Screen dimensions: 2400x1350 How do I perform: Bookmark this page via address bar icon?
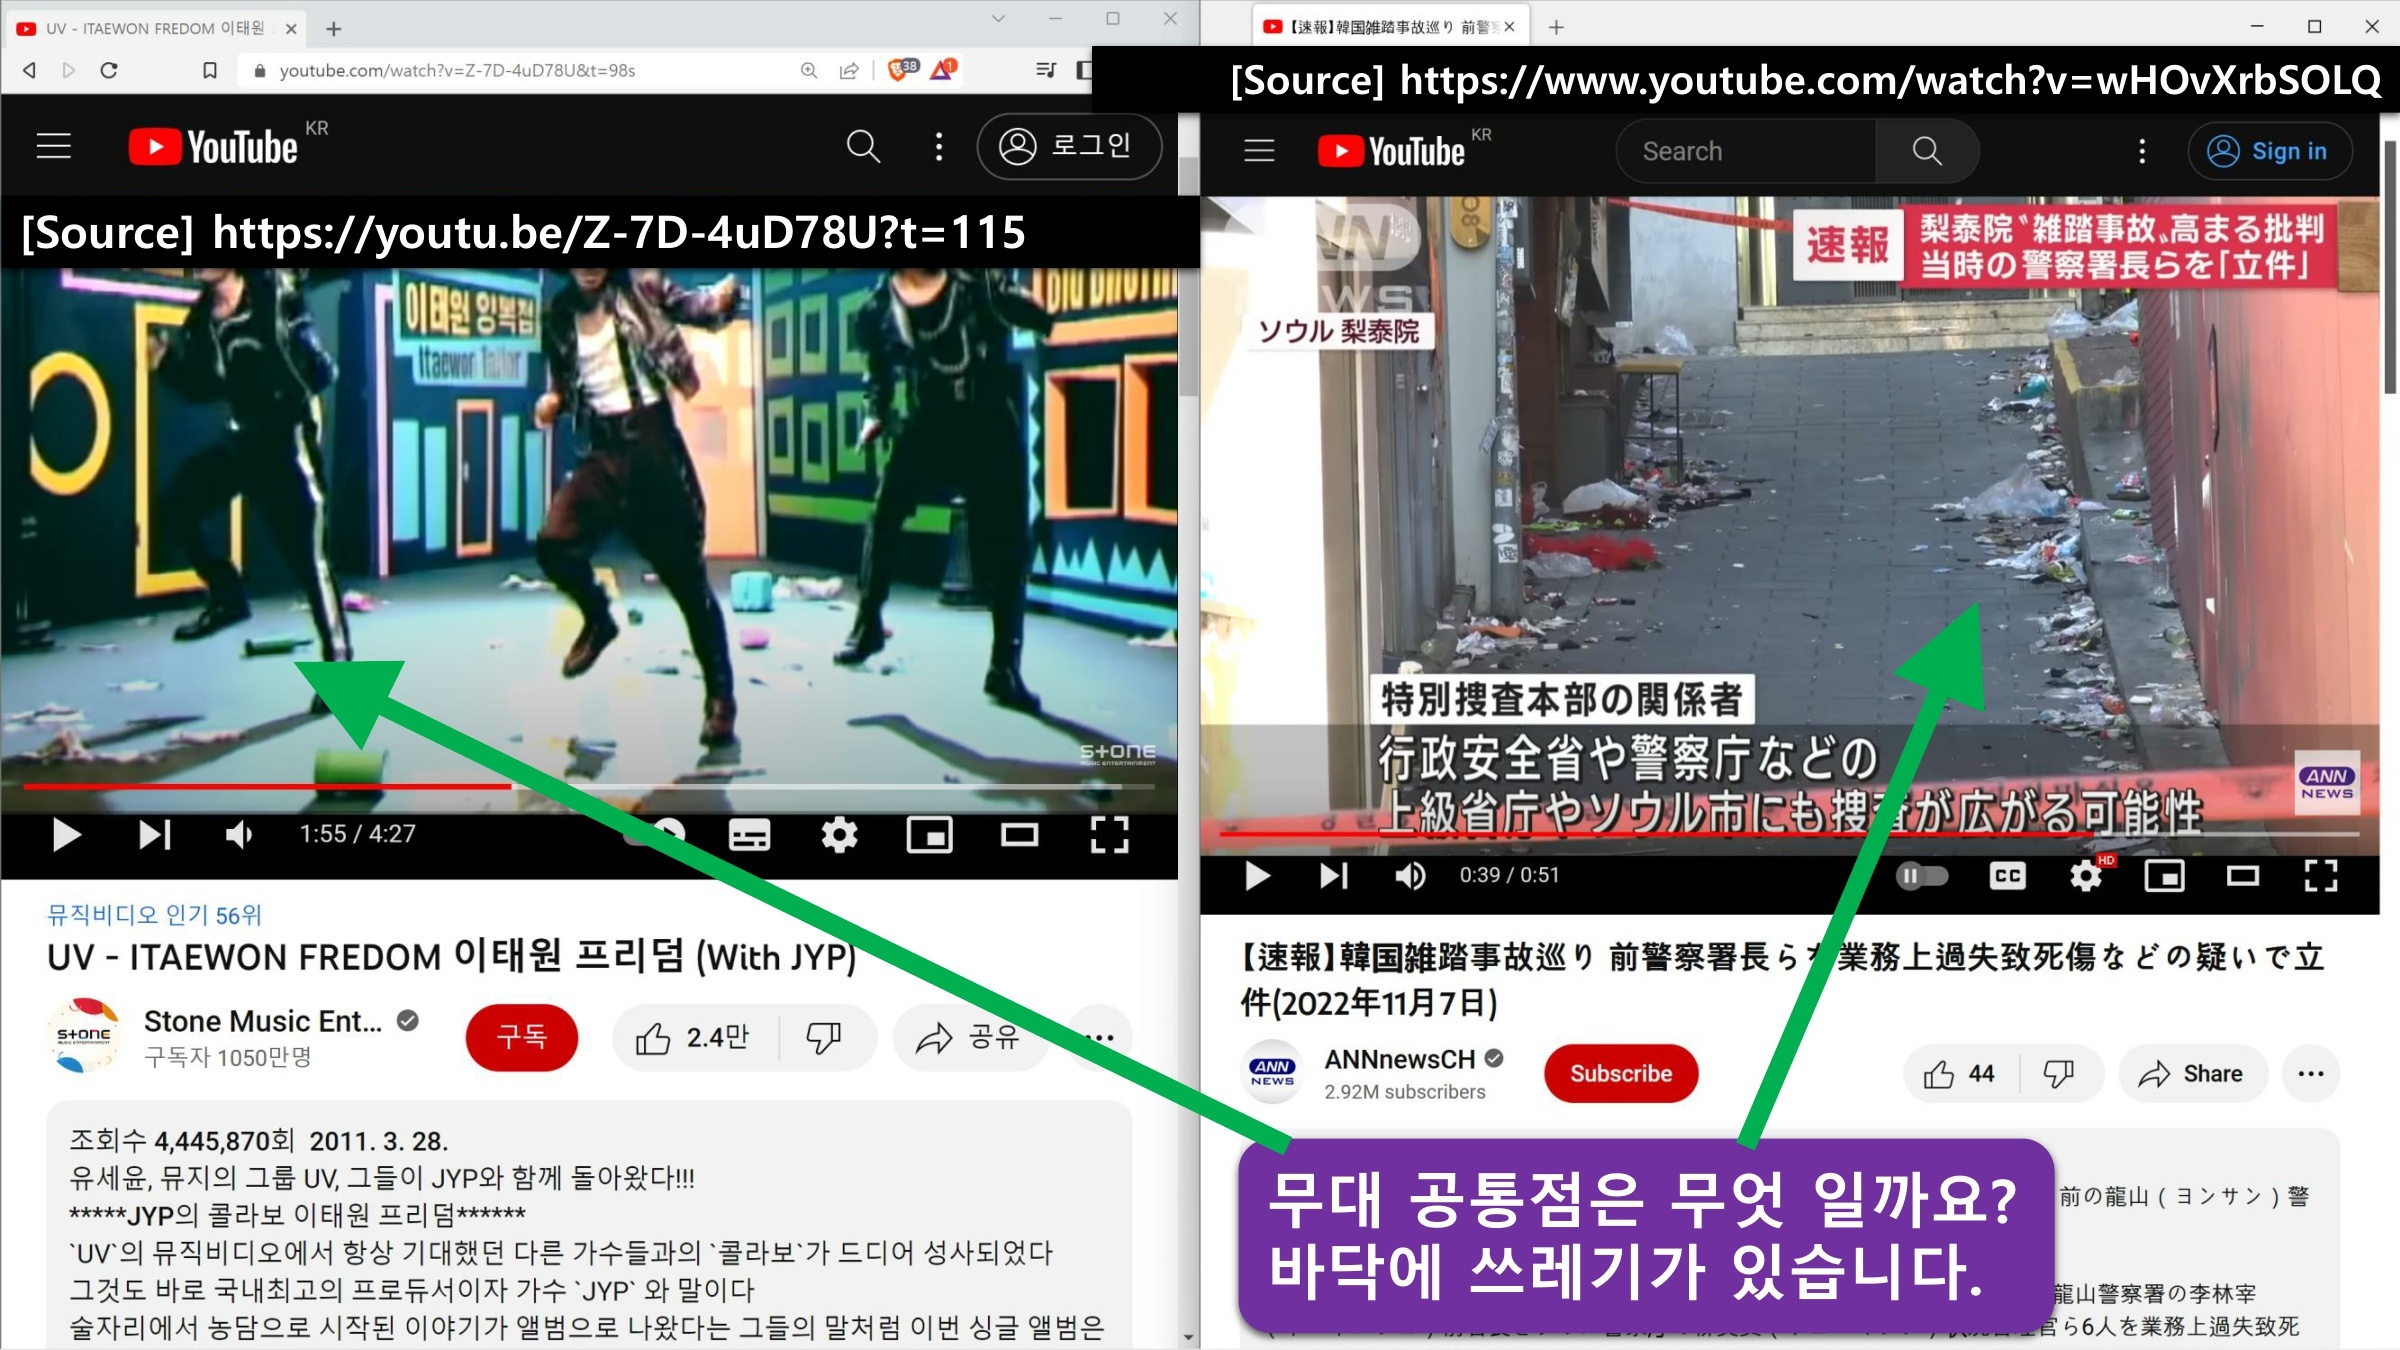pyautogui.click(x=210, y=70)
